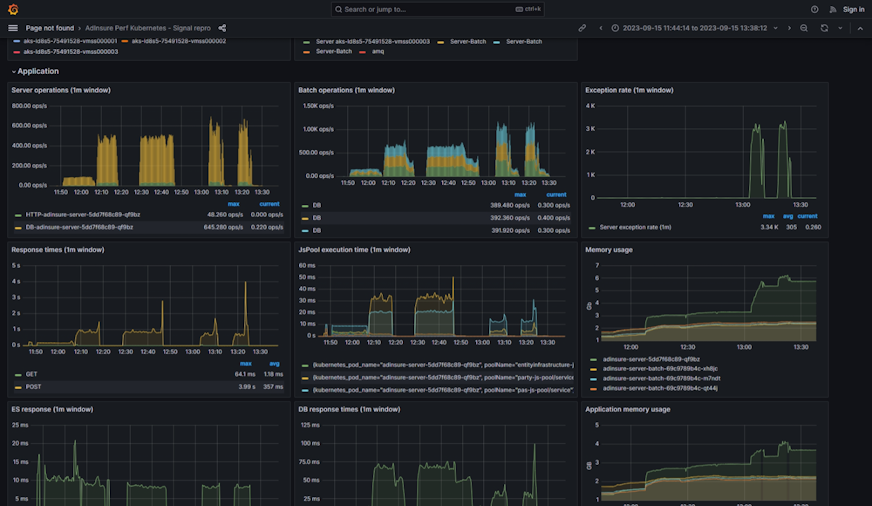Open the Grafana home logo
The image size is (872, 506).
tap(13, 9)
